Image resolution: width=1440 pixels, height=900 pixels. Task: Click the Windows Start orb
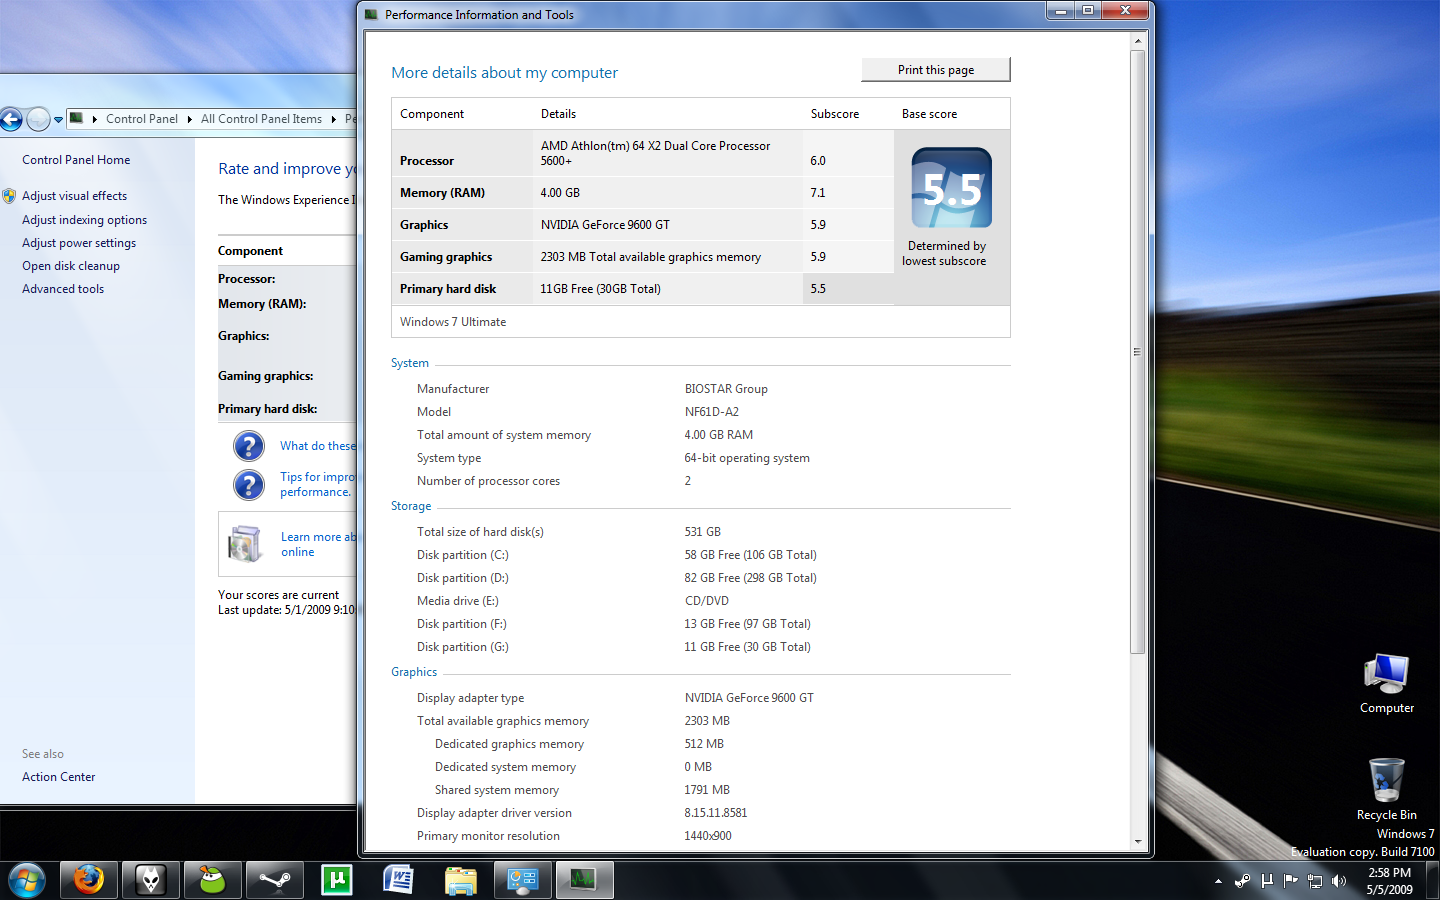coord(26,881)
